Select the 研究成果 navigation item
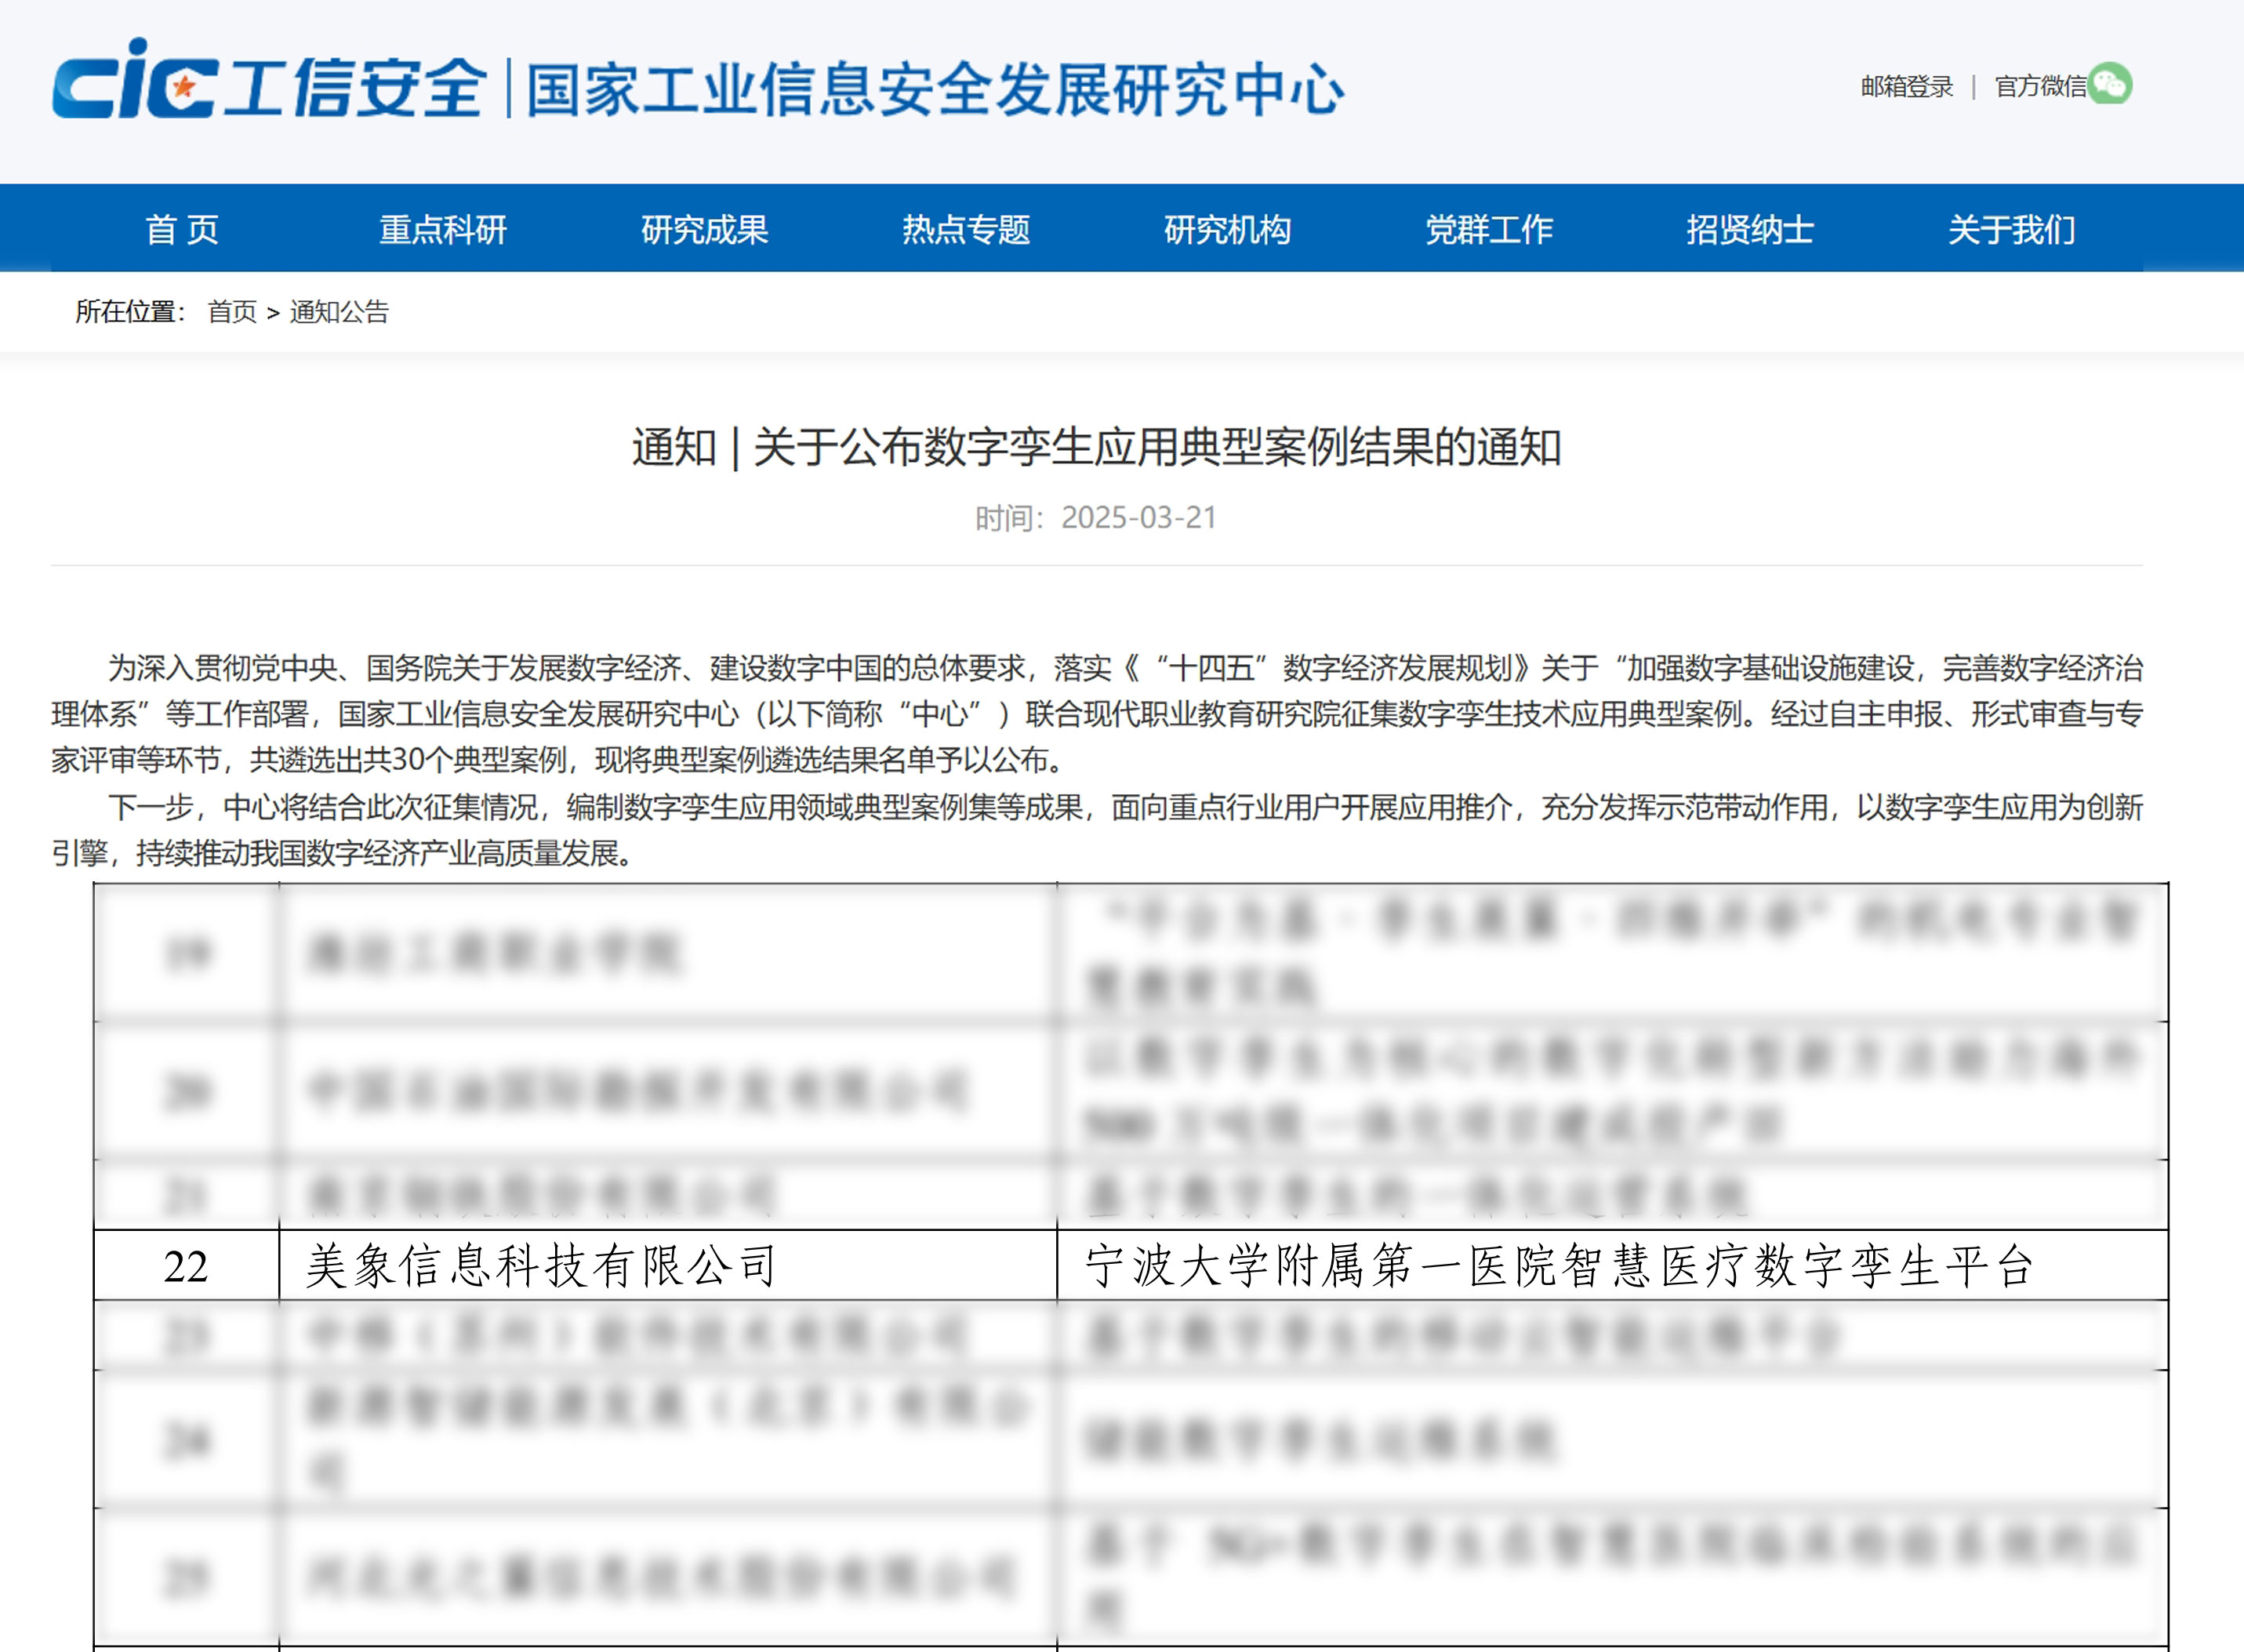The width and height of the screenshot is (2244, 1652). 705,230
